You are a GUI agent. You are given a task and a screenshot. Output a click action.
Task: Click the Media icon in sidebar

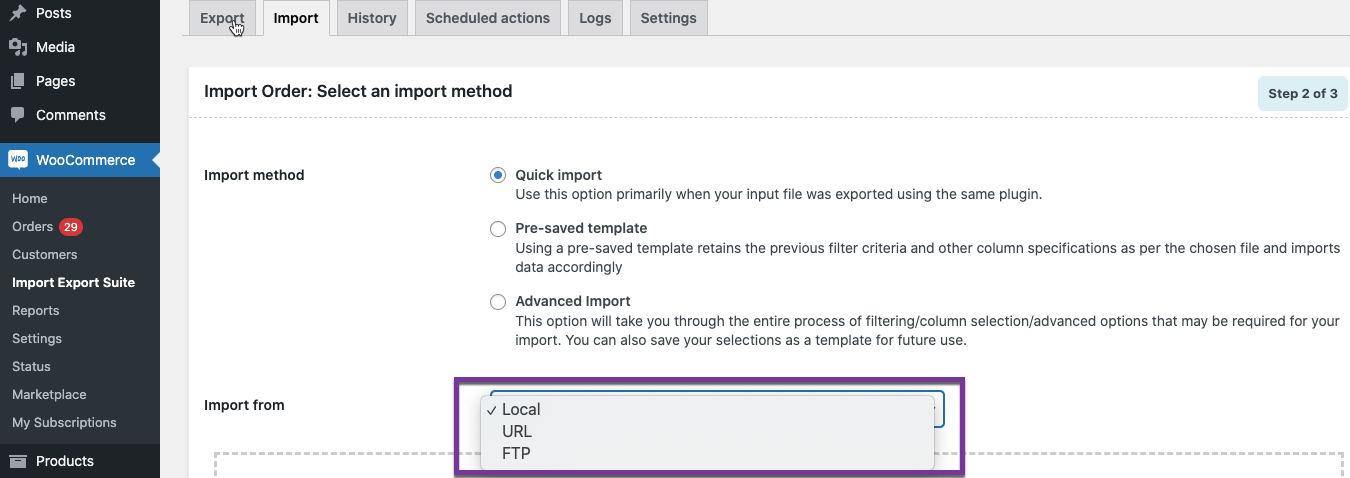(x=18, y=47)
